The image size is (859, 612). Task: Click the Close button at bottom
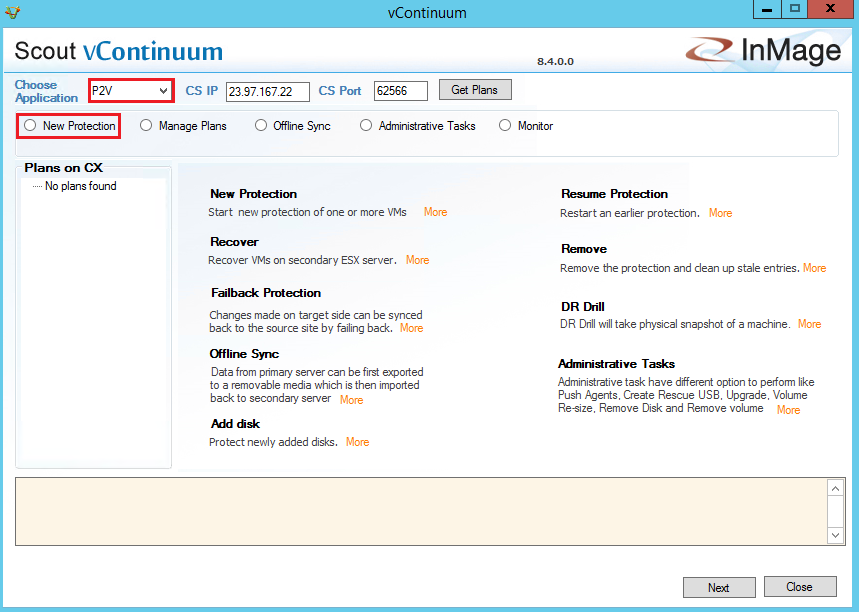point(799,587)
